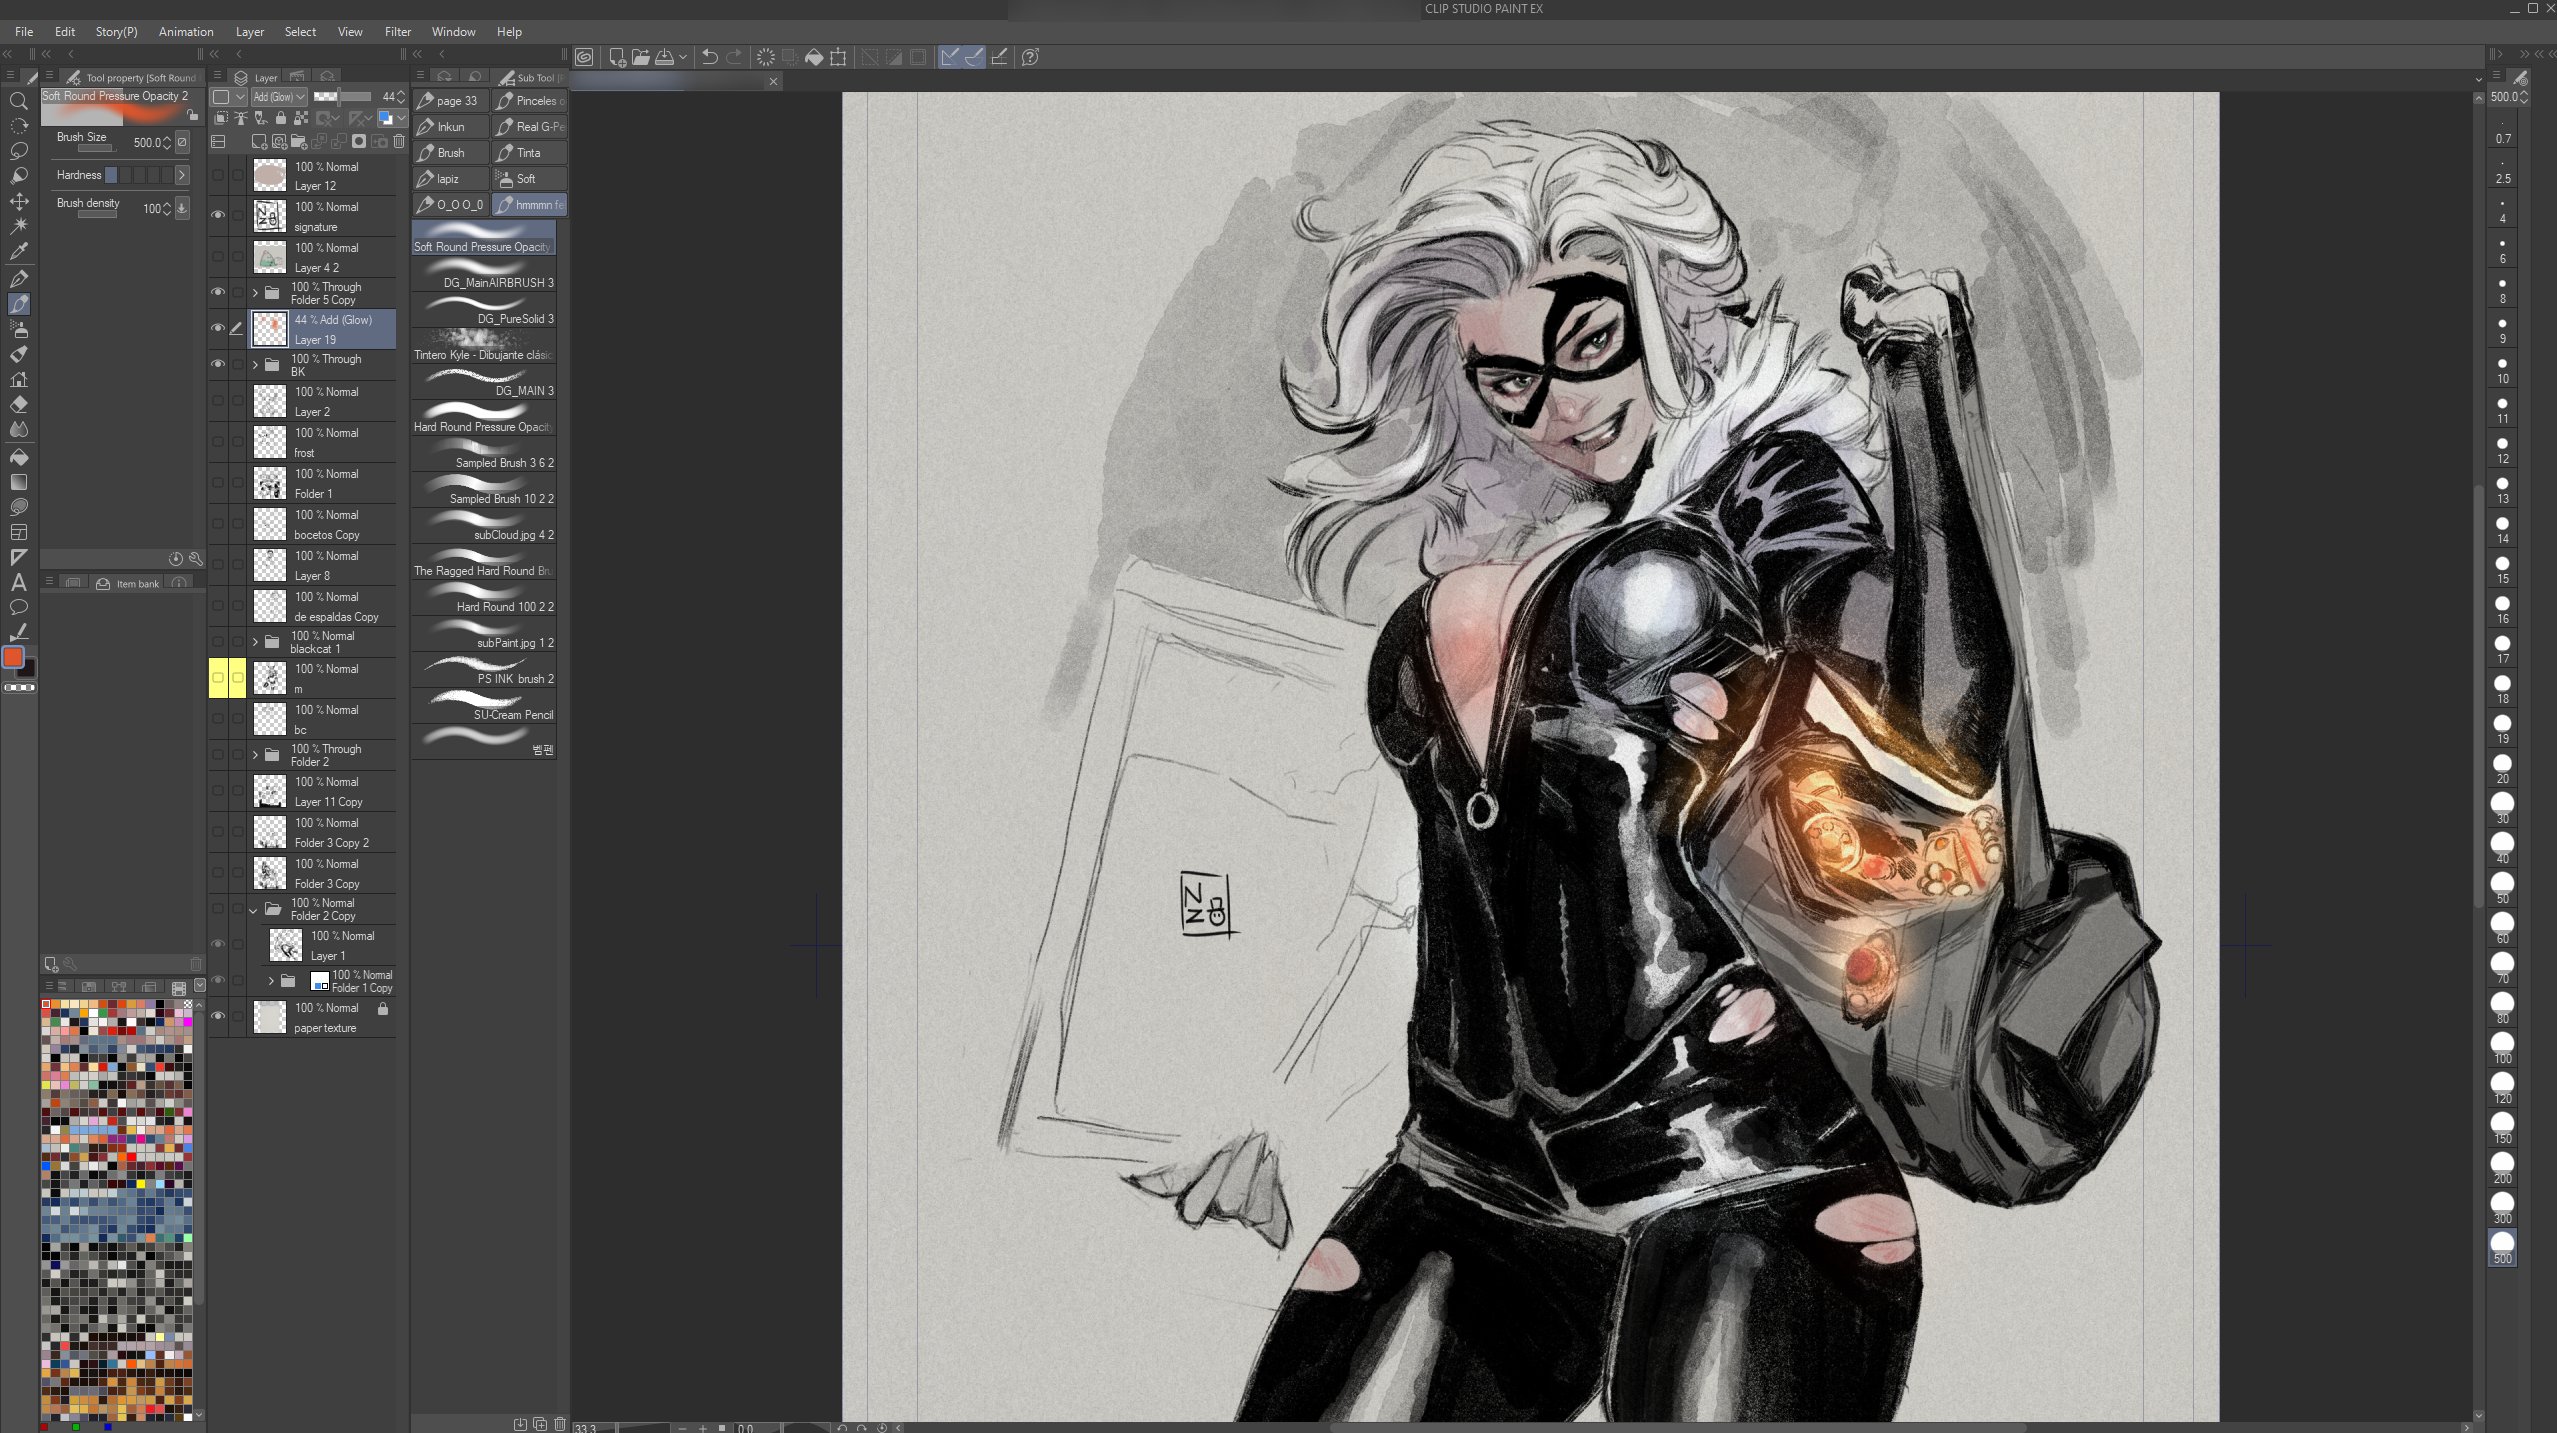Select the Balloon tool

pyautogui.click(x=18, y=607)
